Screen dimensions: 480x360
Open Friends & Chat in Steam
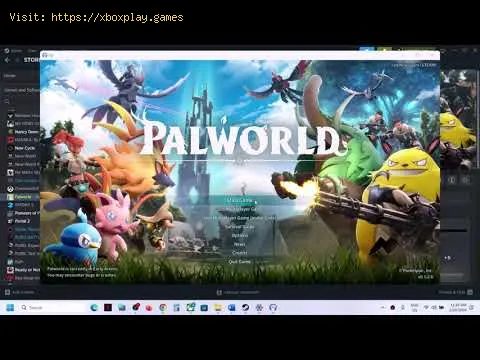[x=456, y=292]
